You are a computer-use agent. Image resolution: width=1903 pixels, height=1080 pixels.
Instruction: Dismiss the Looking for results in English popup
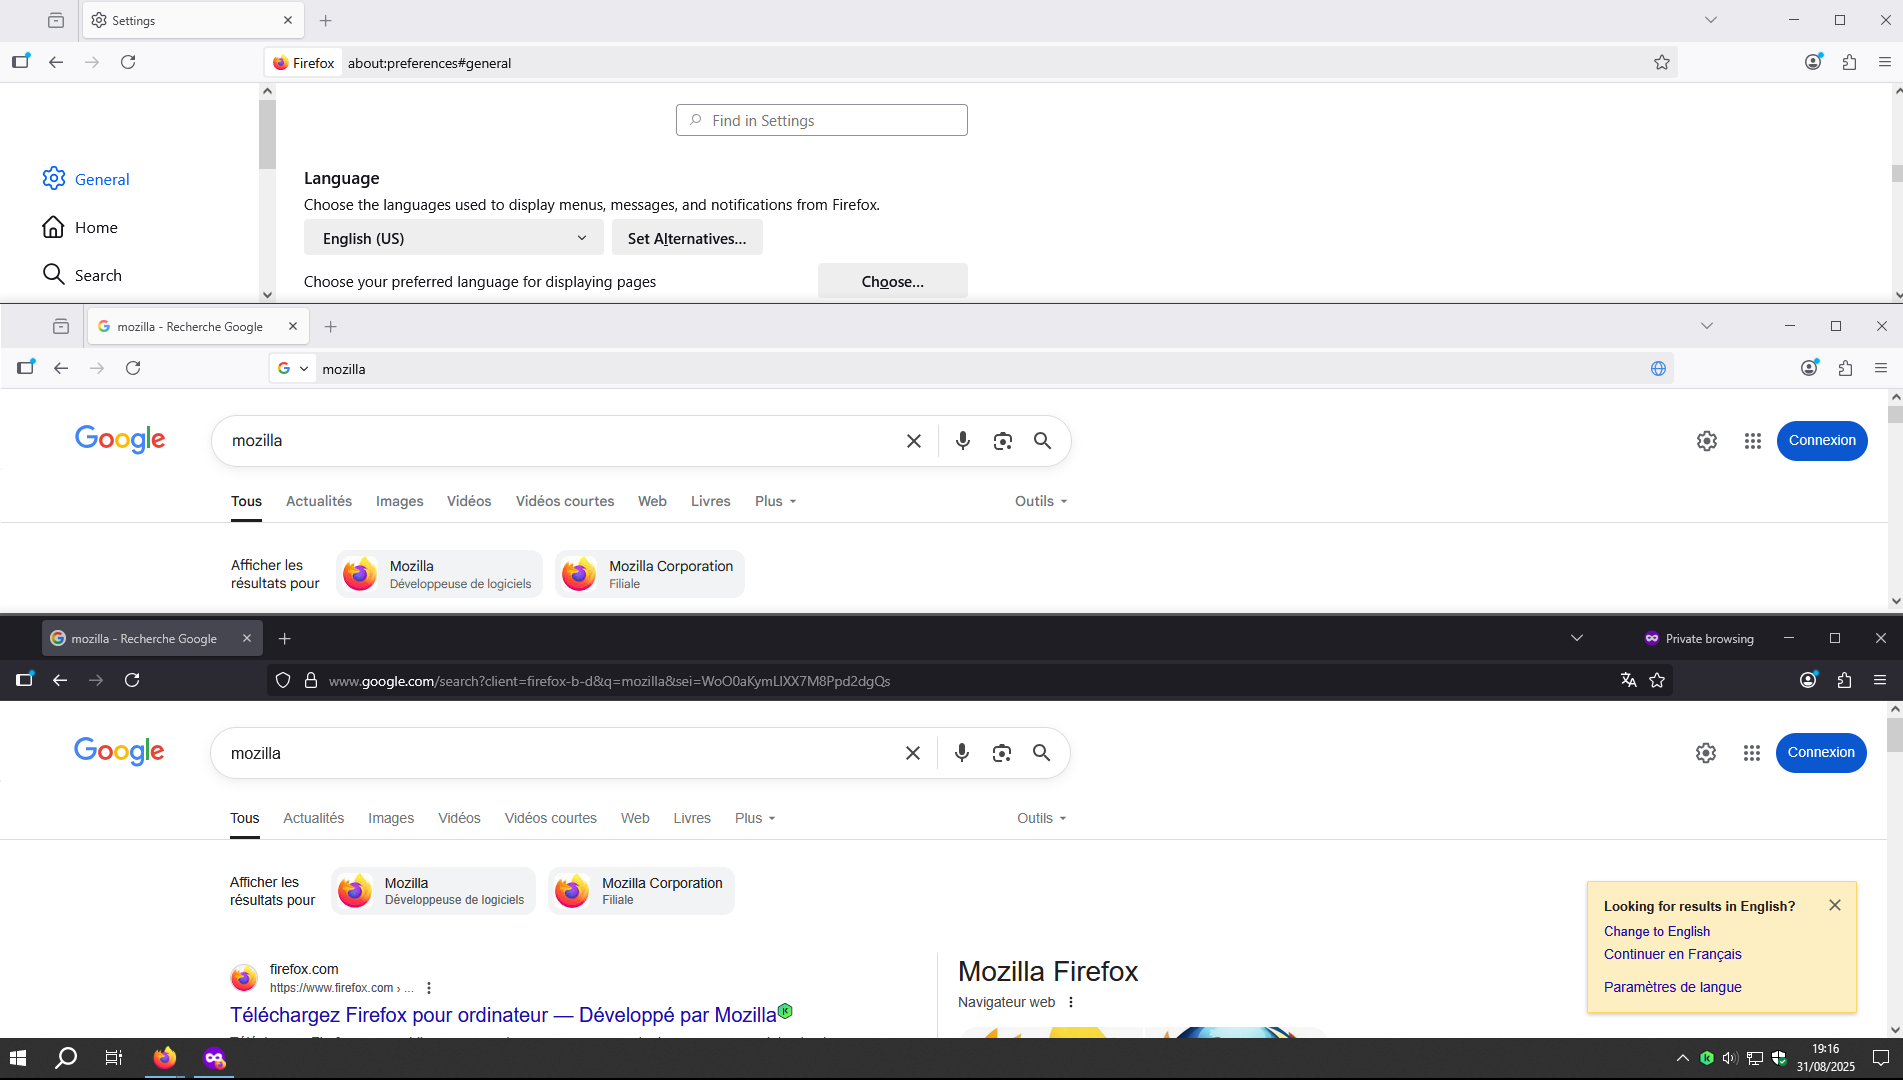coord(1835,905)
